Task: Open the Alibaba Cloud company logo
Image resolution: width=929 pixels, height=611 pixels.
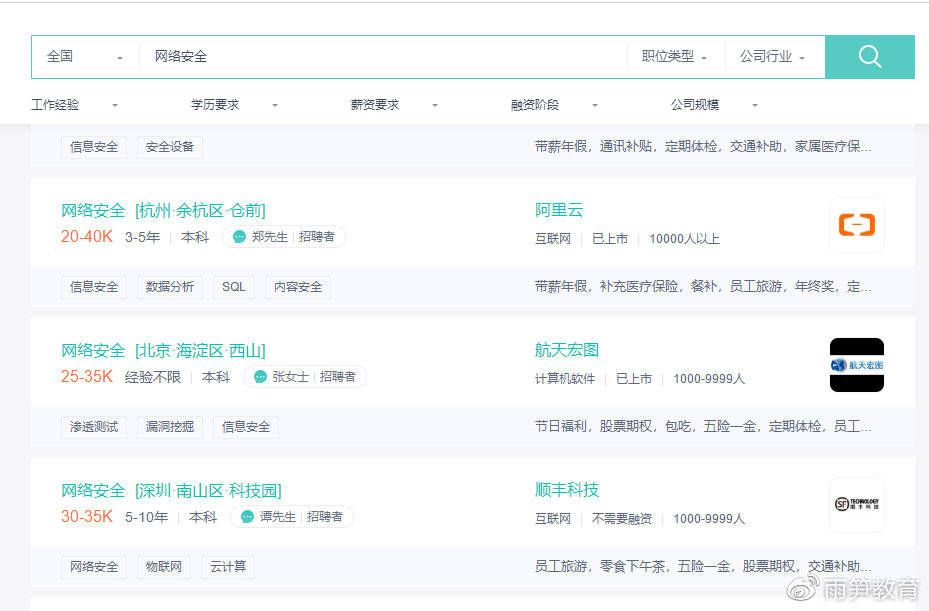Action: pyautogui.click(x=856, y=225)
